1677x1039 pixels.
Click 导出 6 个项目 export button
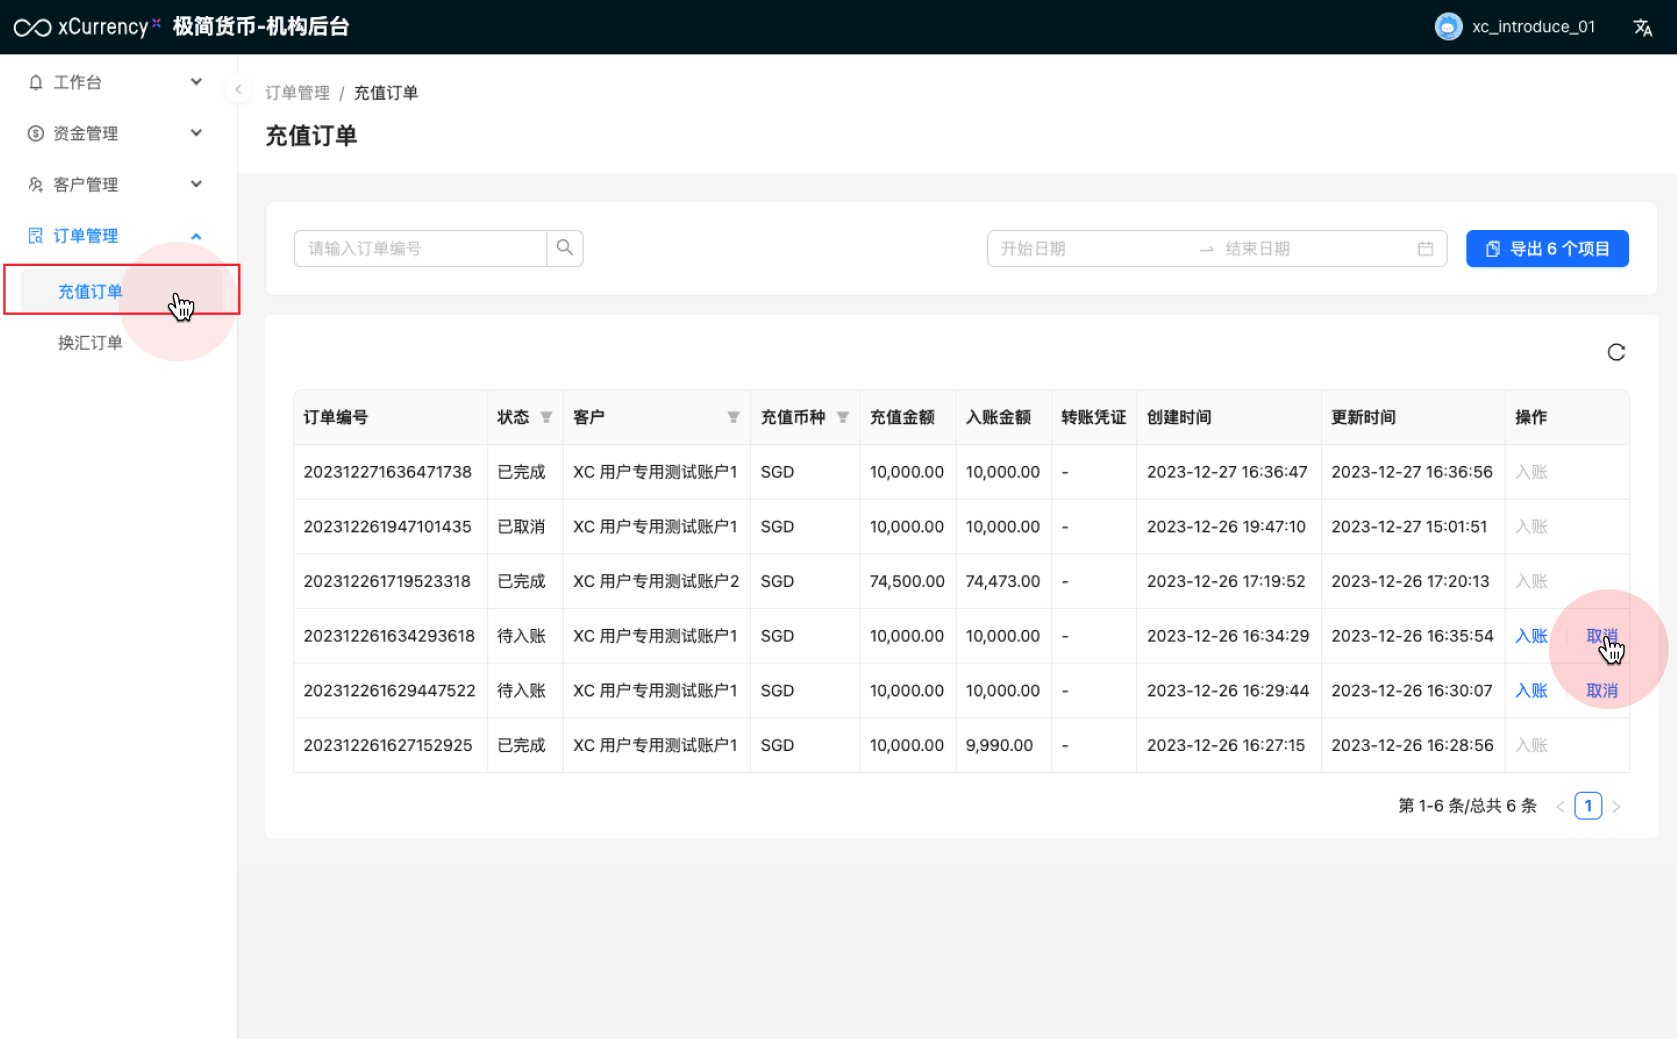pos(1547,249)
